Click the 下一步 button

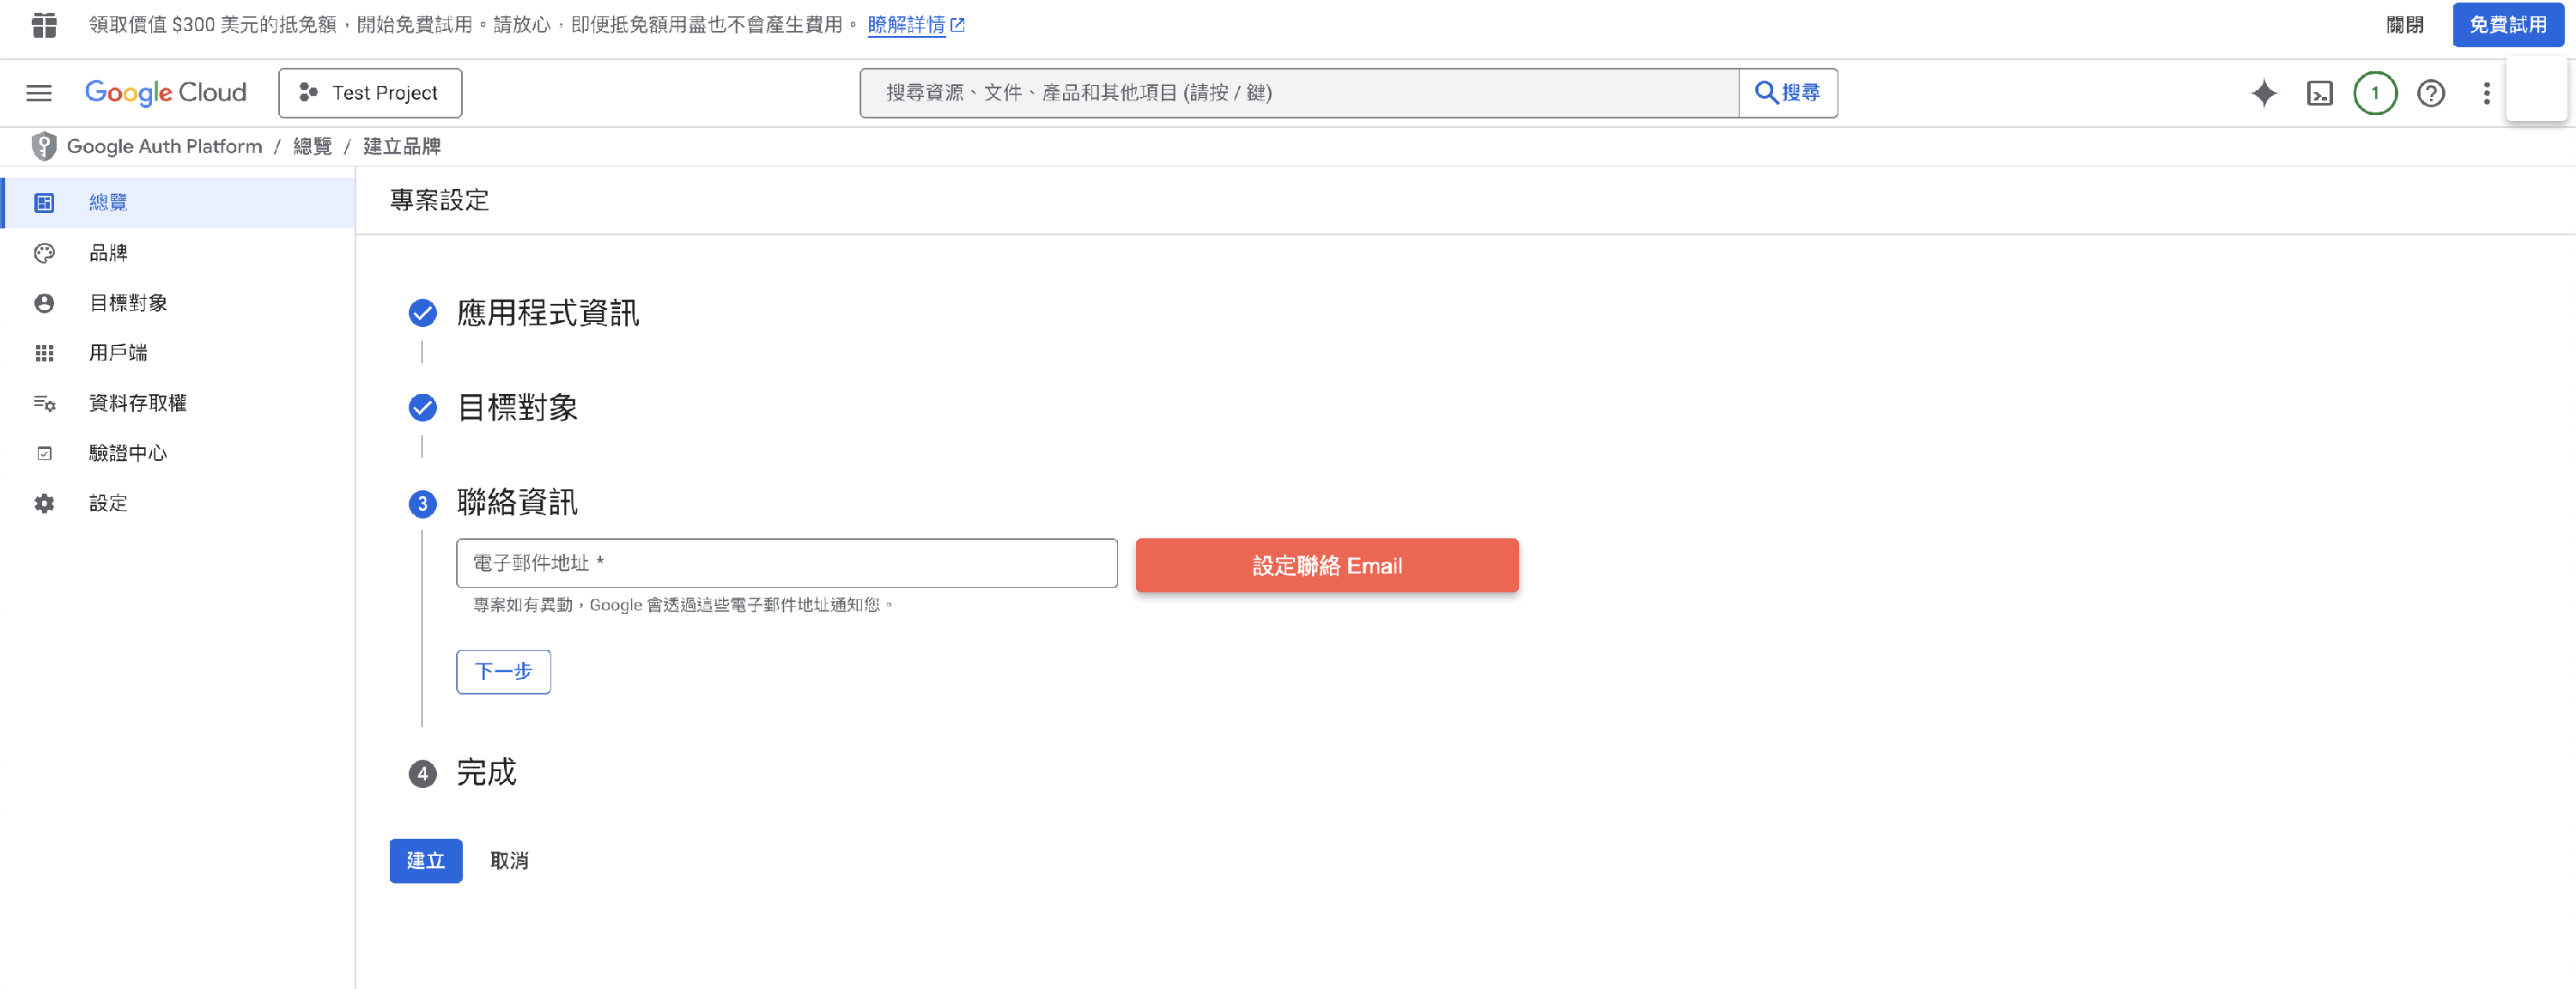tap(503, 671)
